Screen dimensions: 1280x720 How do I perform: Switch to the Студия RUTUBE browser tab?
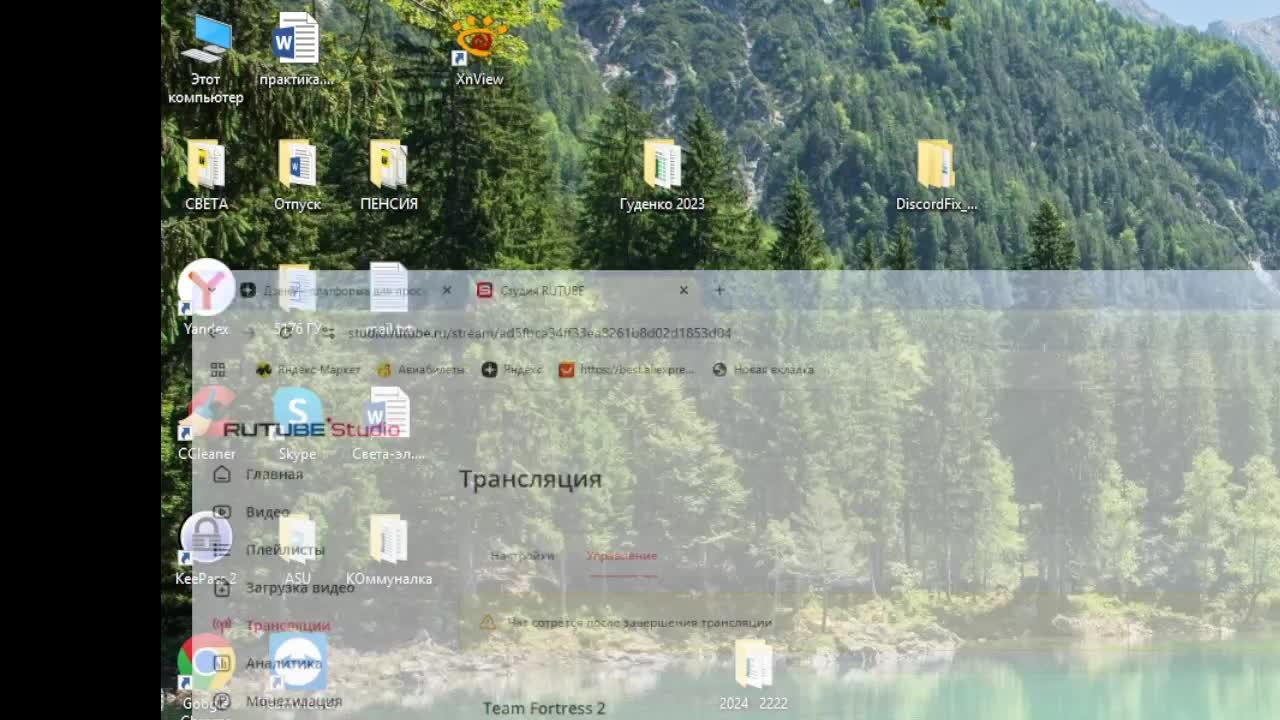tap(582, 291)
